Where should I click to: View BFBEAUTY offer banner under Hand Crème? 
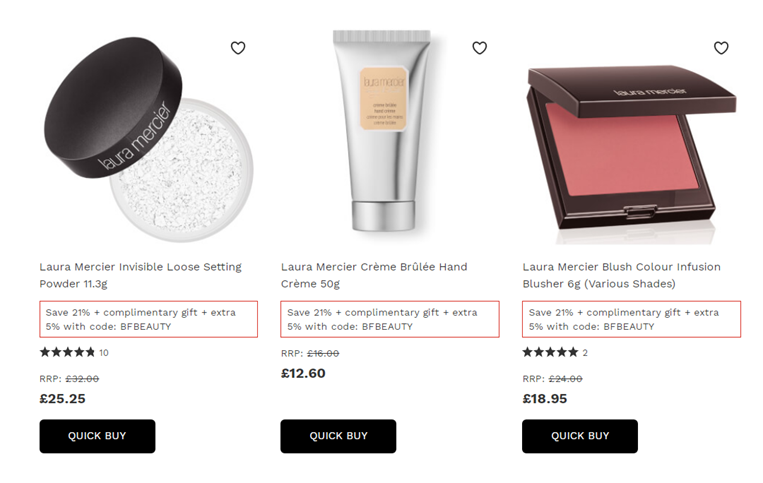[x=390, y=319]
